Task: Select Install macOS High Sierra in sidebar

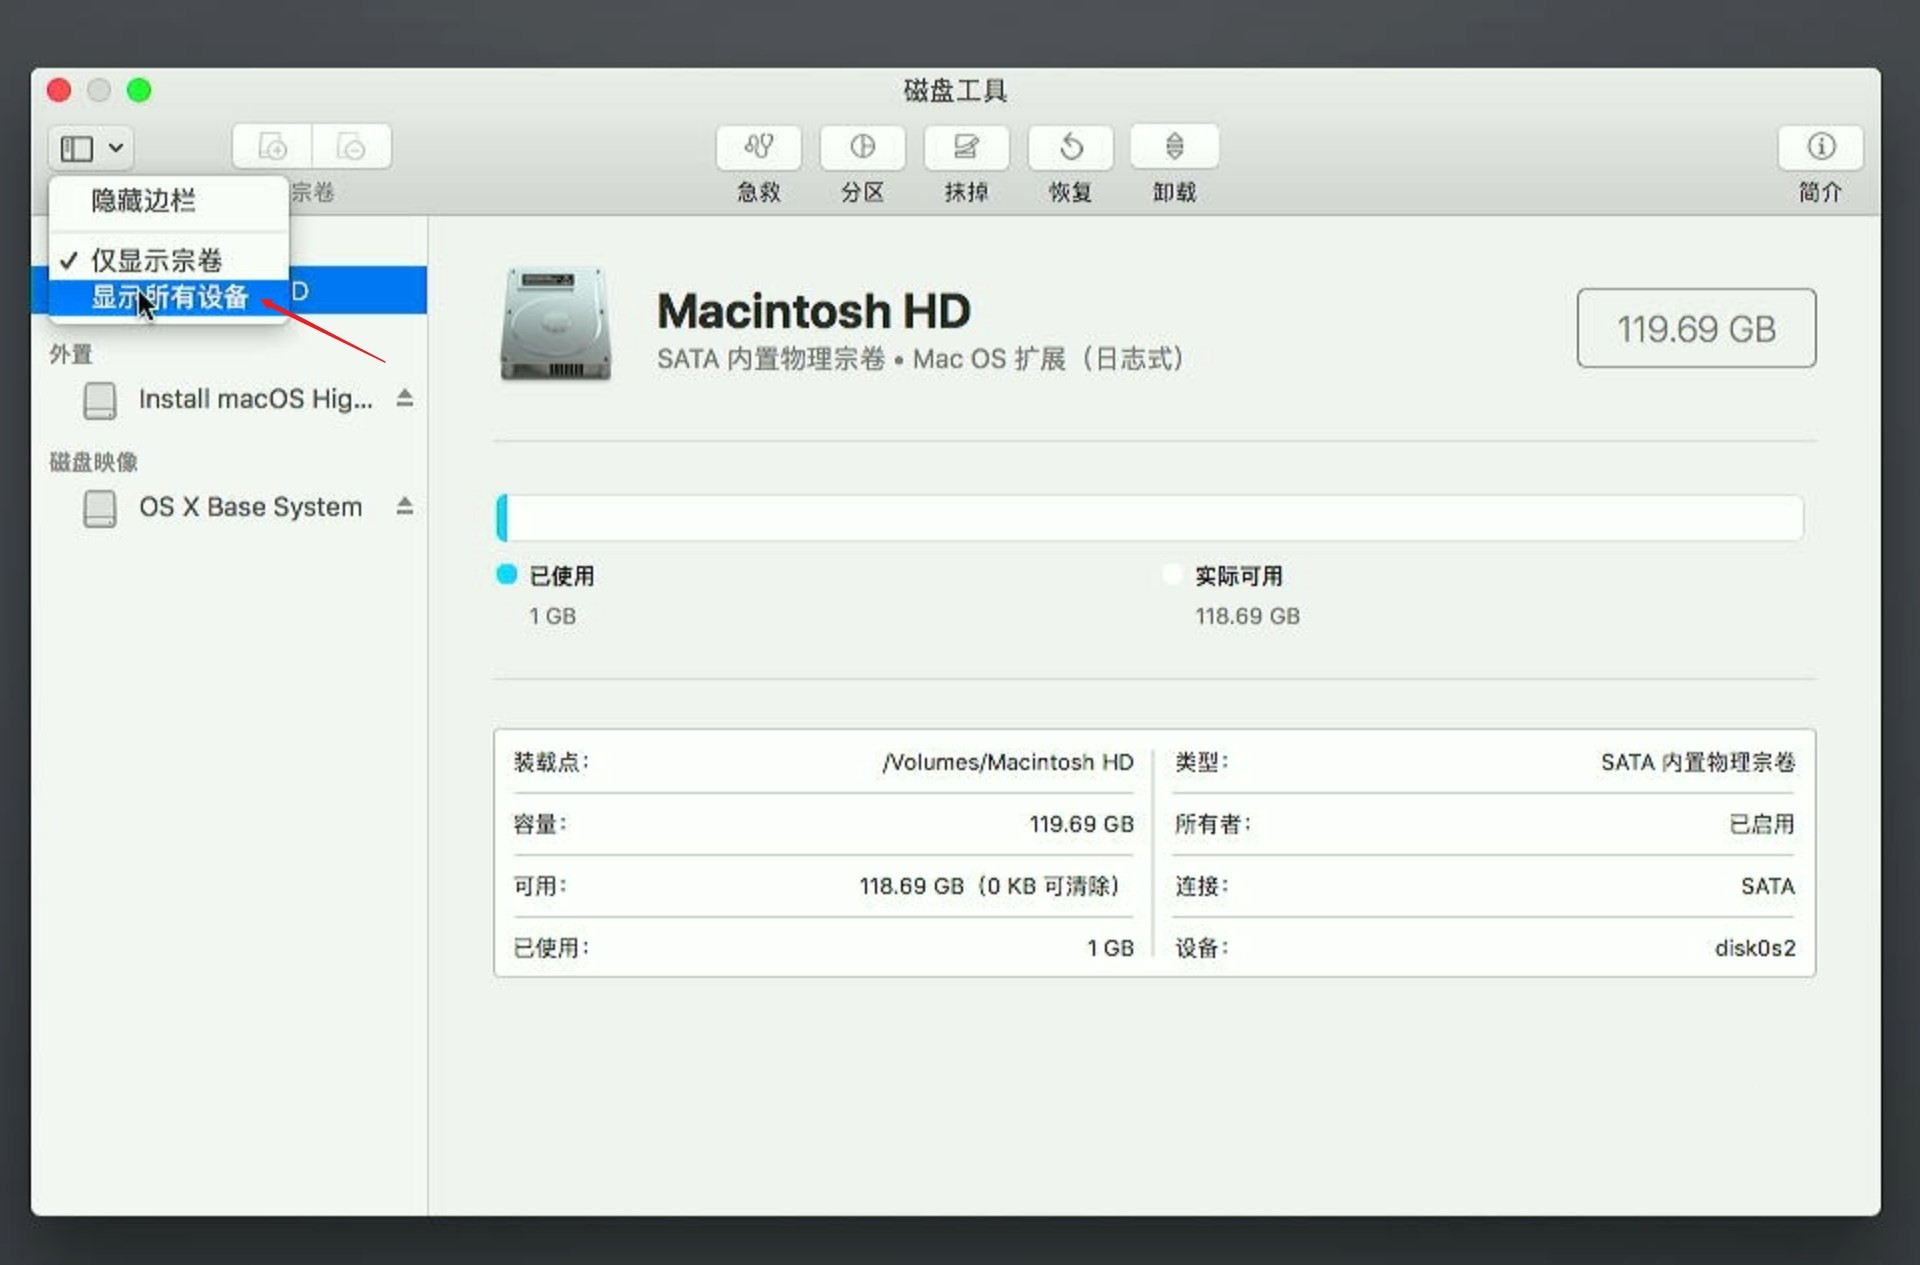Action: coord(254,399)
